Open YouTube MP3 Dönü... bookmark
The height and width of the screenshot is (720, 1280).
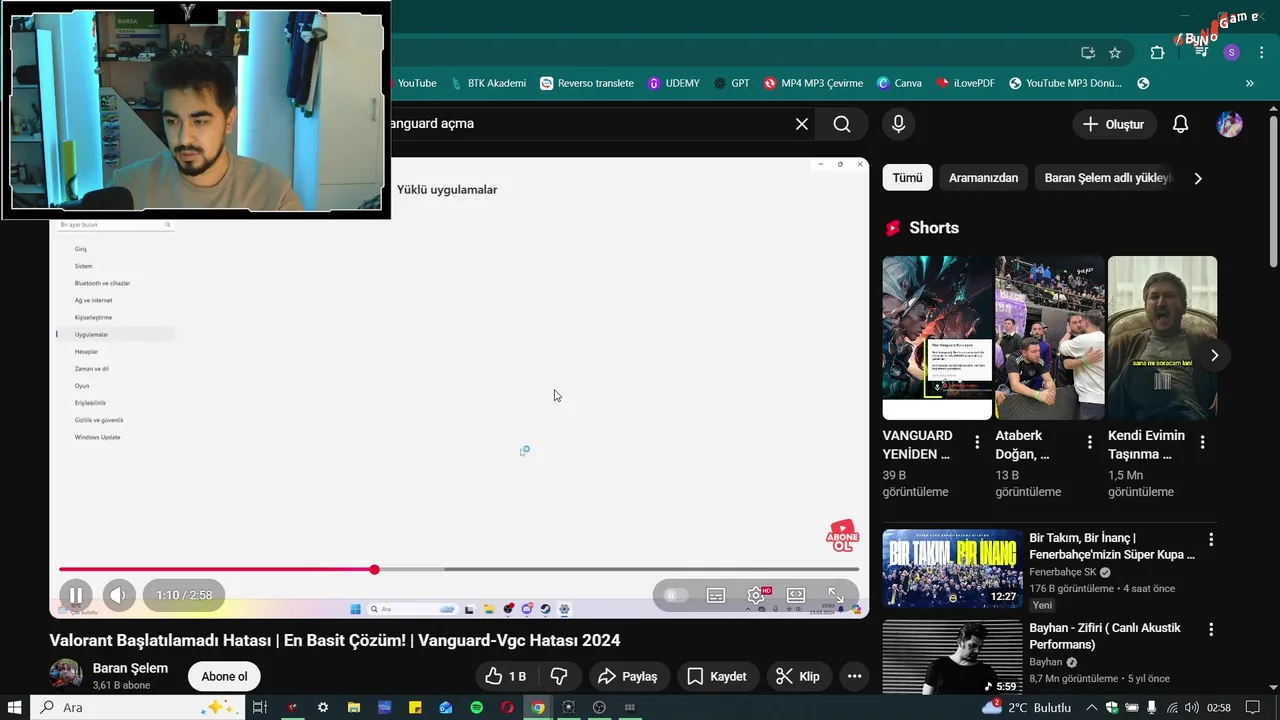pyautogui.click(x=1065, y=83)
